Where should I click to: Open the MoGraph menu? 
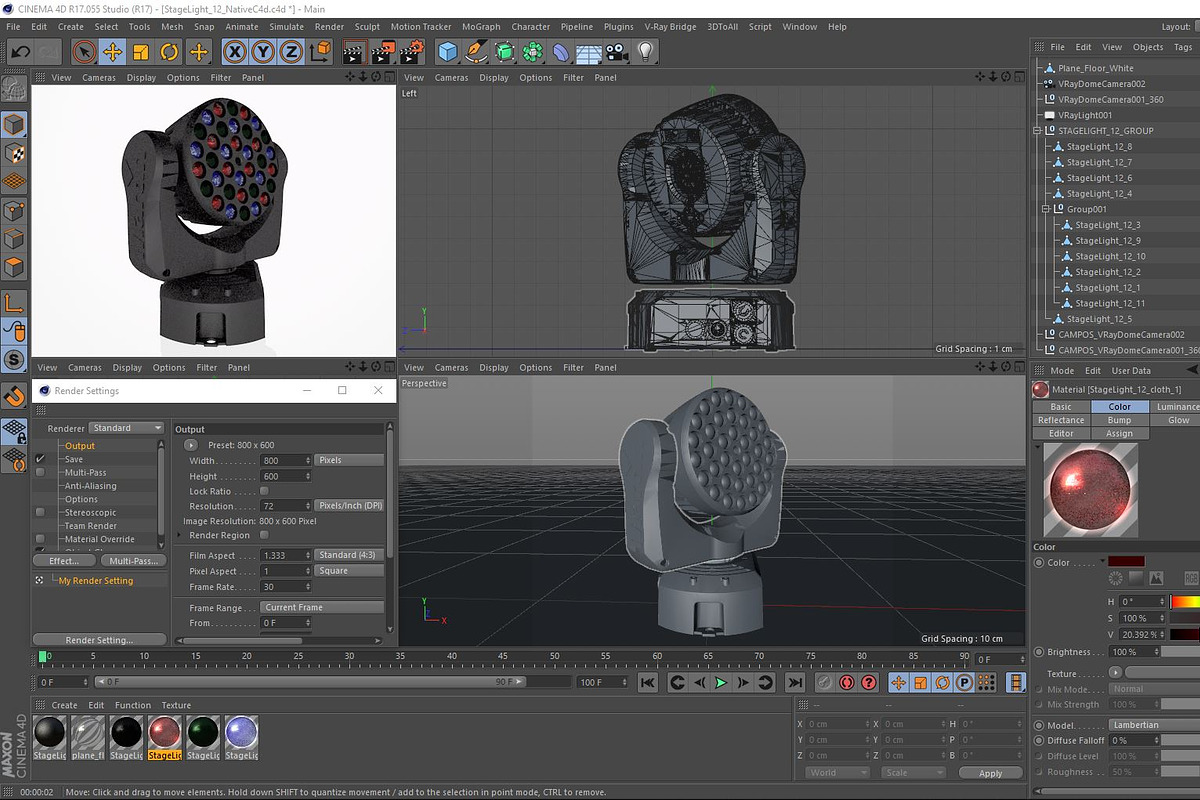pos(481,27)
